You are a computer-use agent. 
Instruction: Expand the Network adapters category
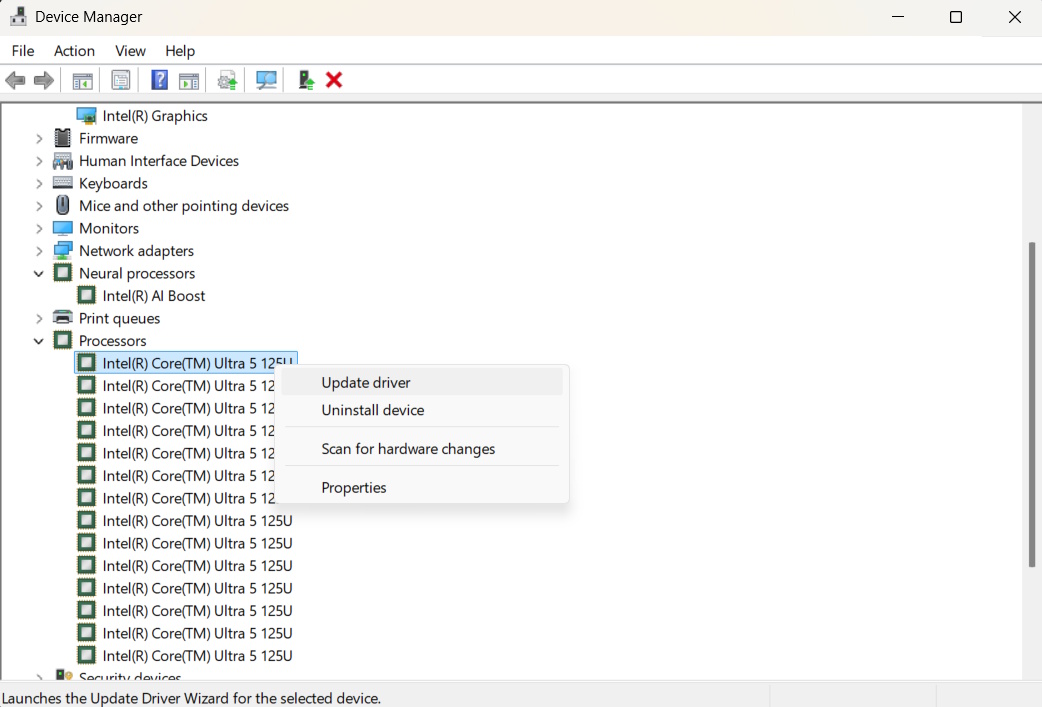tap(39, 251)
